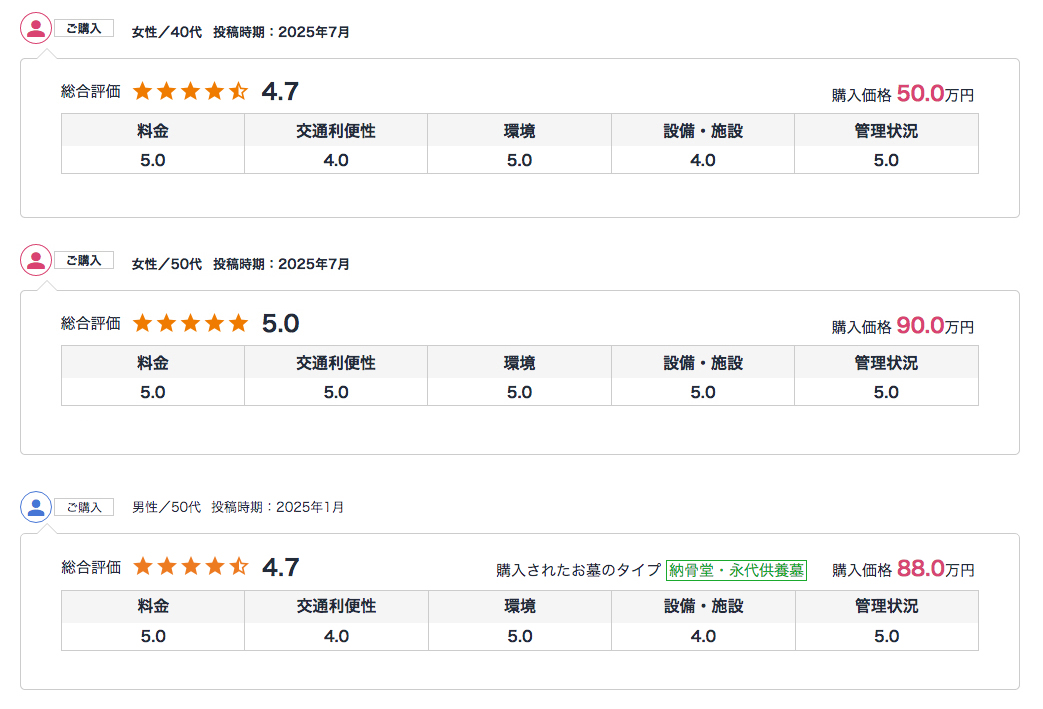Viewport: 1043px width, 709px height.
Task: Click the 交通利便性 header in the second review
Action: coord(336,362)
